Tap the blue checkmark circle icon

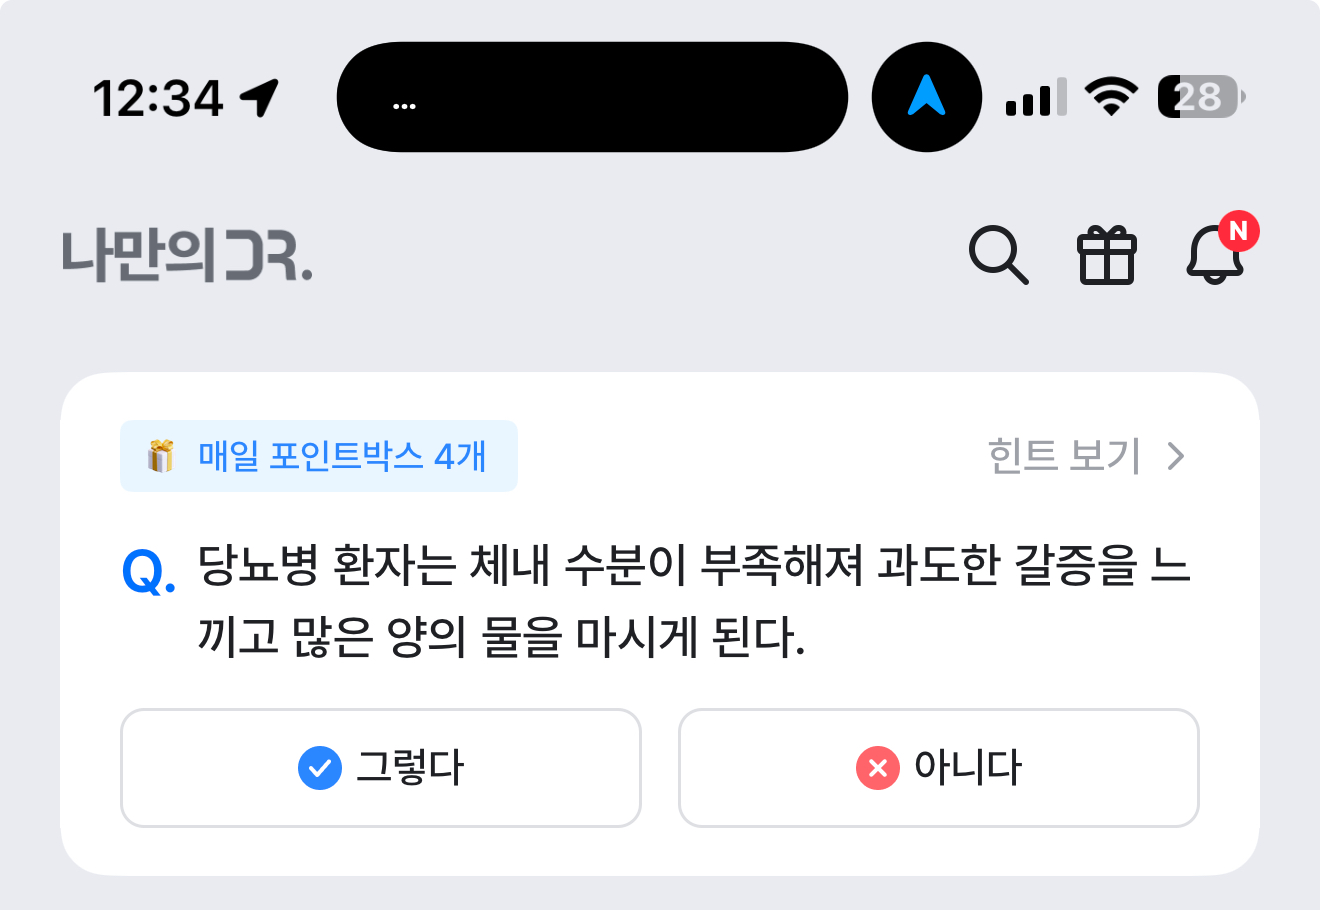pyautogui.click(x=320, y=768)
